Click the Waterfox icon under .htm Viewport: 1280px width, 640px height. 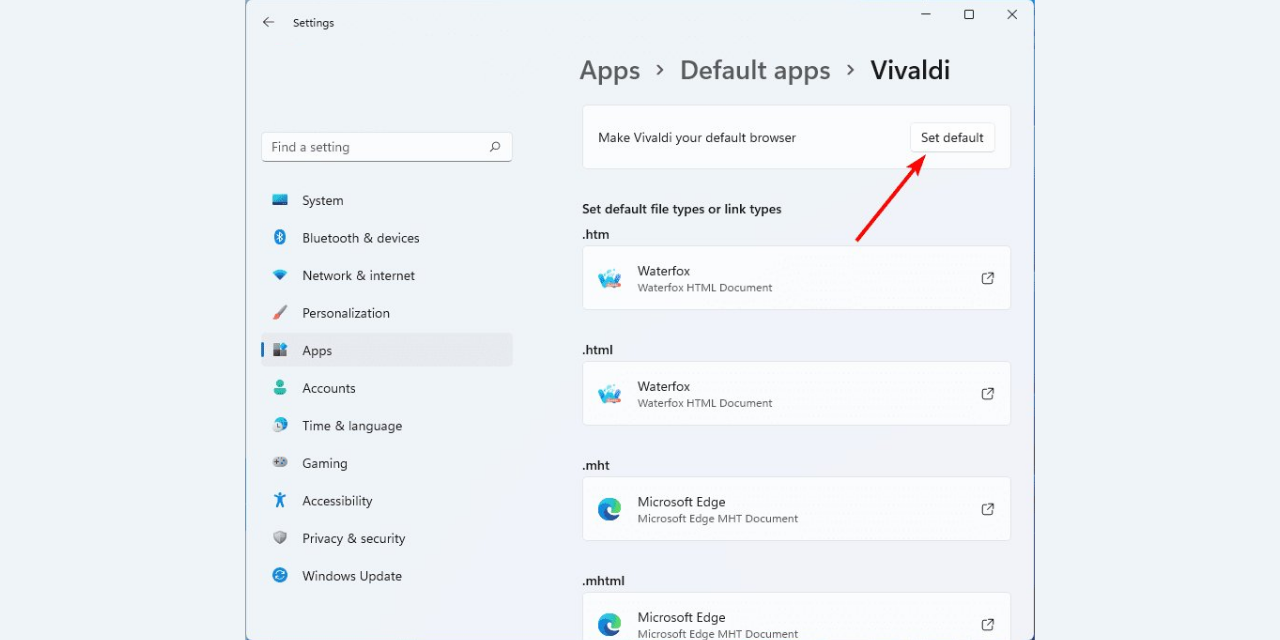tap(610, 279)
